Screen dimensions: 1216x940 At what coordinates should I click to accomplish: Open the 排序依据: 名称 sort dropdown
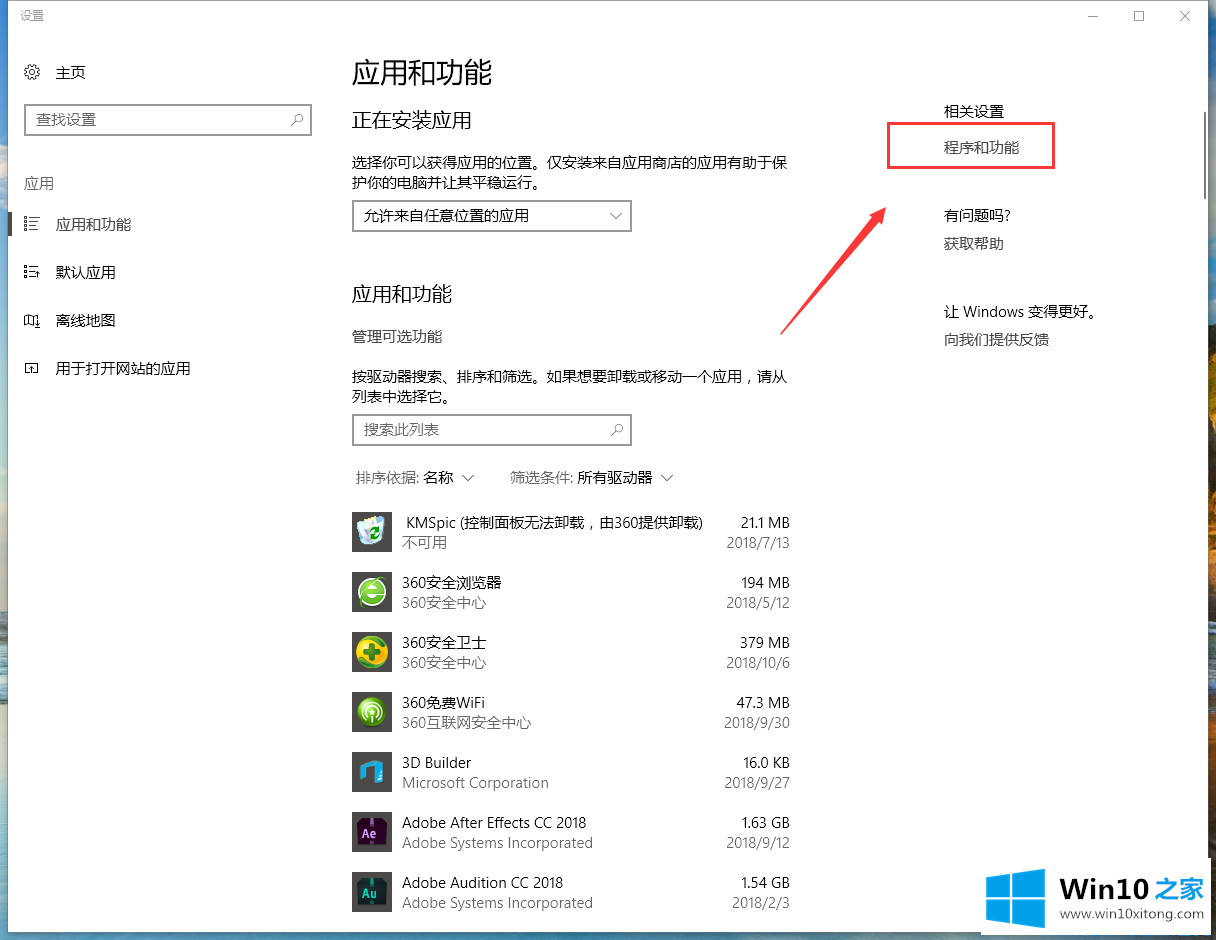(415, 477)
